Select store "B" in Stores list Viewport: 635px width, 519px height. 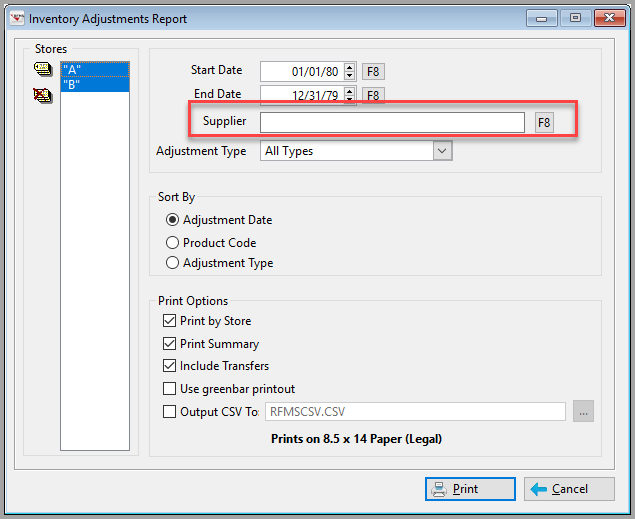pyautogui.click(x=95, y=84)
